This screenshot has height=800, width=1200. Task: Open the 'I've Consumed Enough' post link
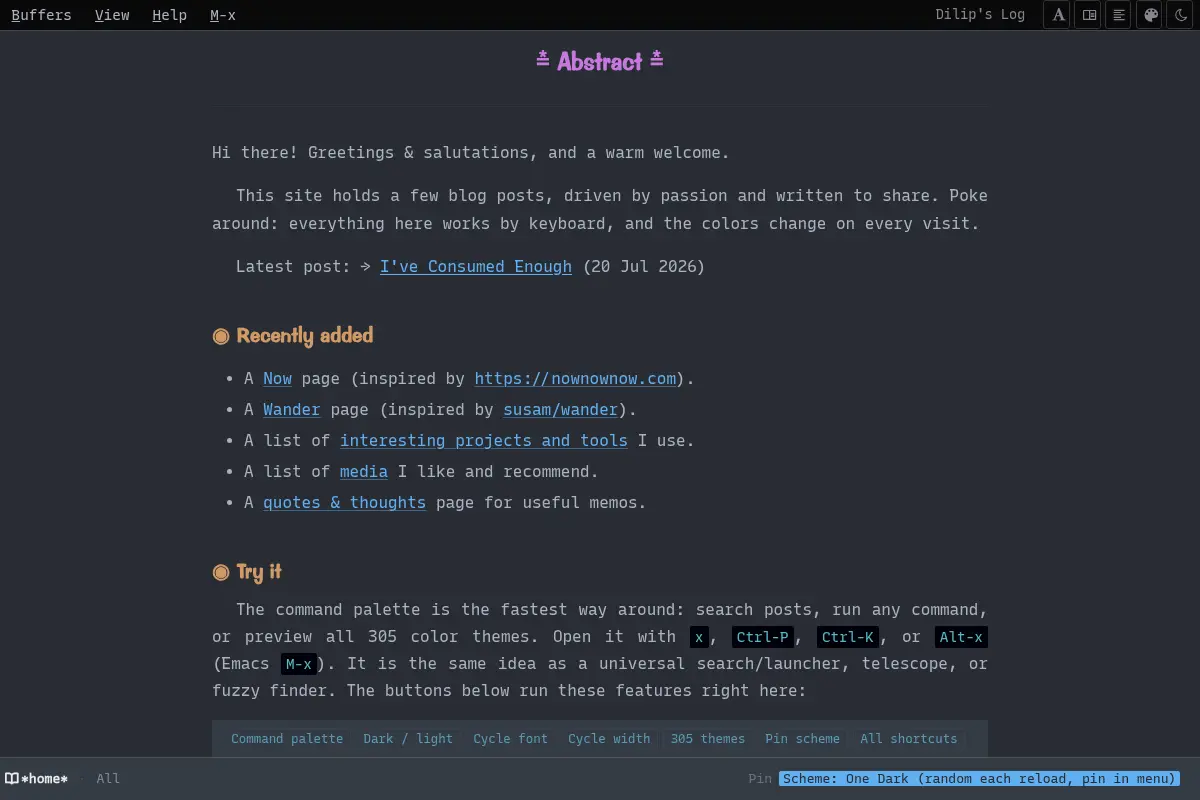476,266
